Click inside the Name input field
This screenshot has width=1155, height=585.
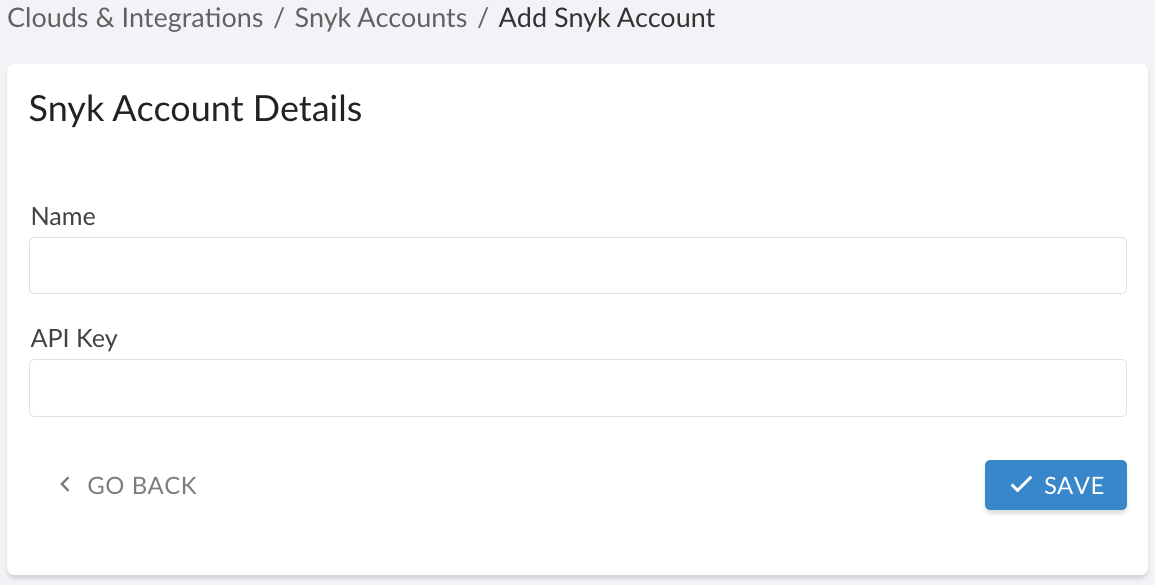tap(577, 265)
